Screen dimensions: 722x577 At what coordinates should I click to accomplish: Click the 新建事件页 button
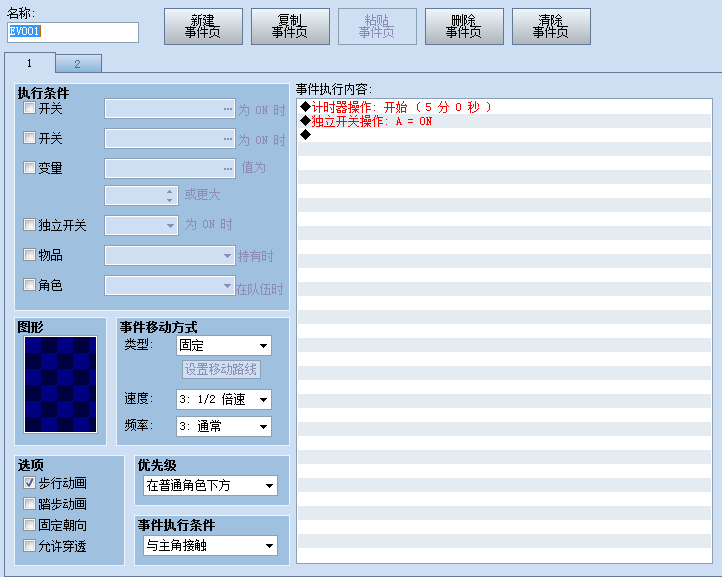[203, 26]
